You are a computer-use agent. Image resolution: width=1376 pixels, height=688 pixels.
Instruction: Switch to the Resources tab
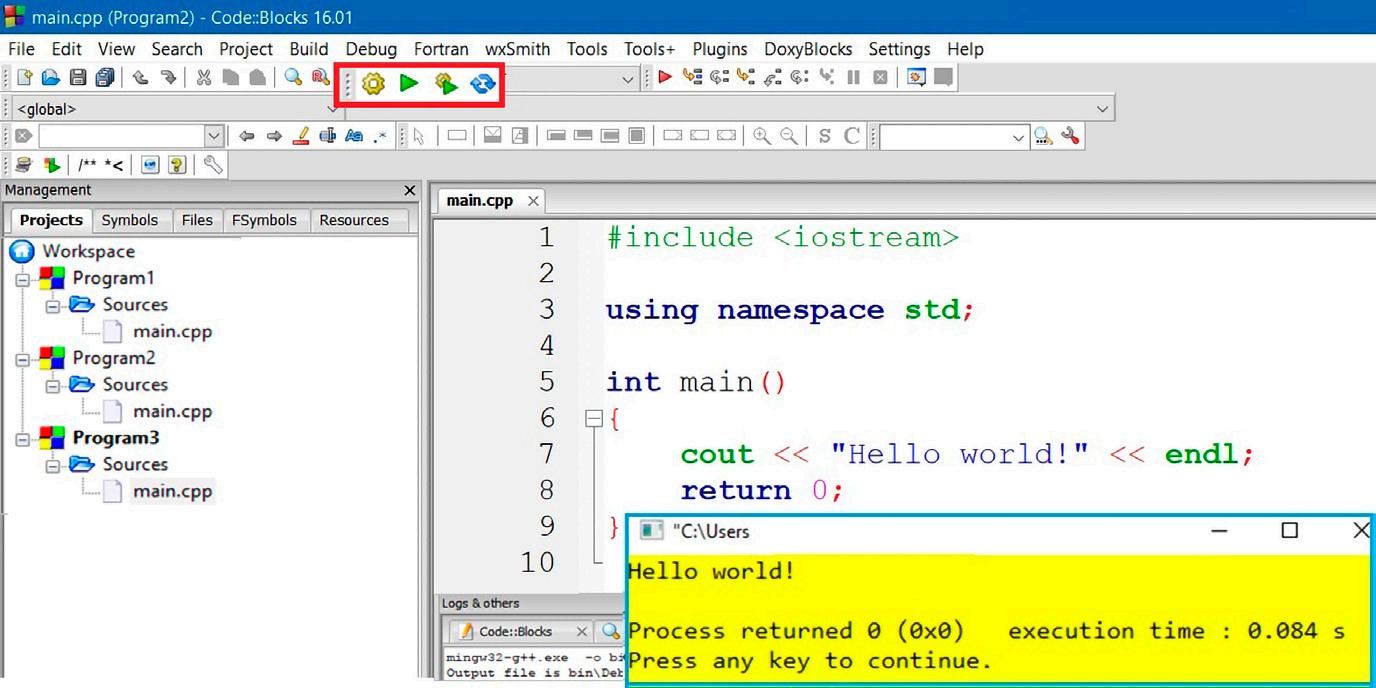[x=354, y=220]
